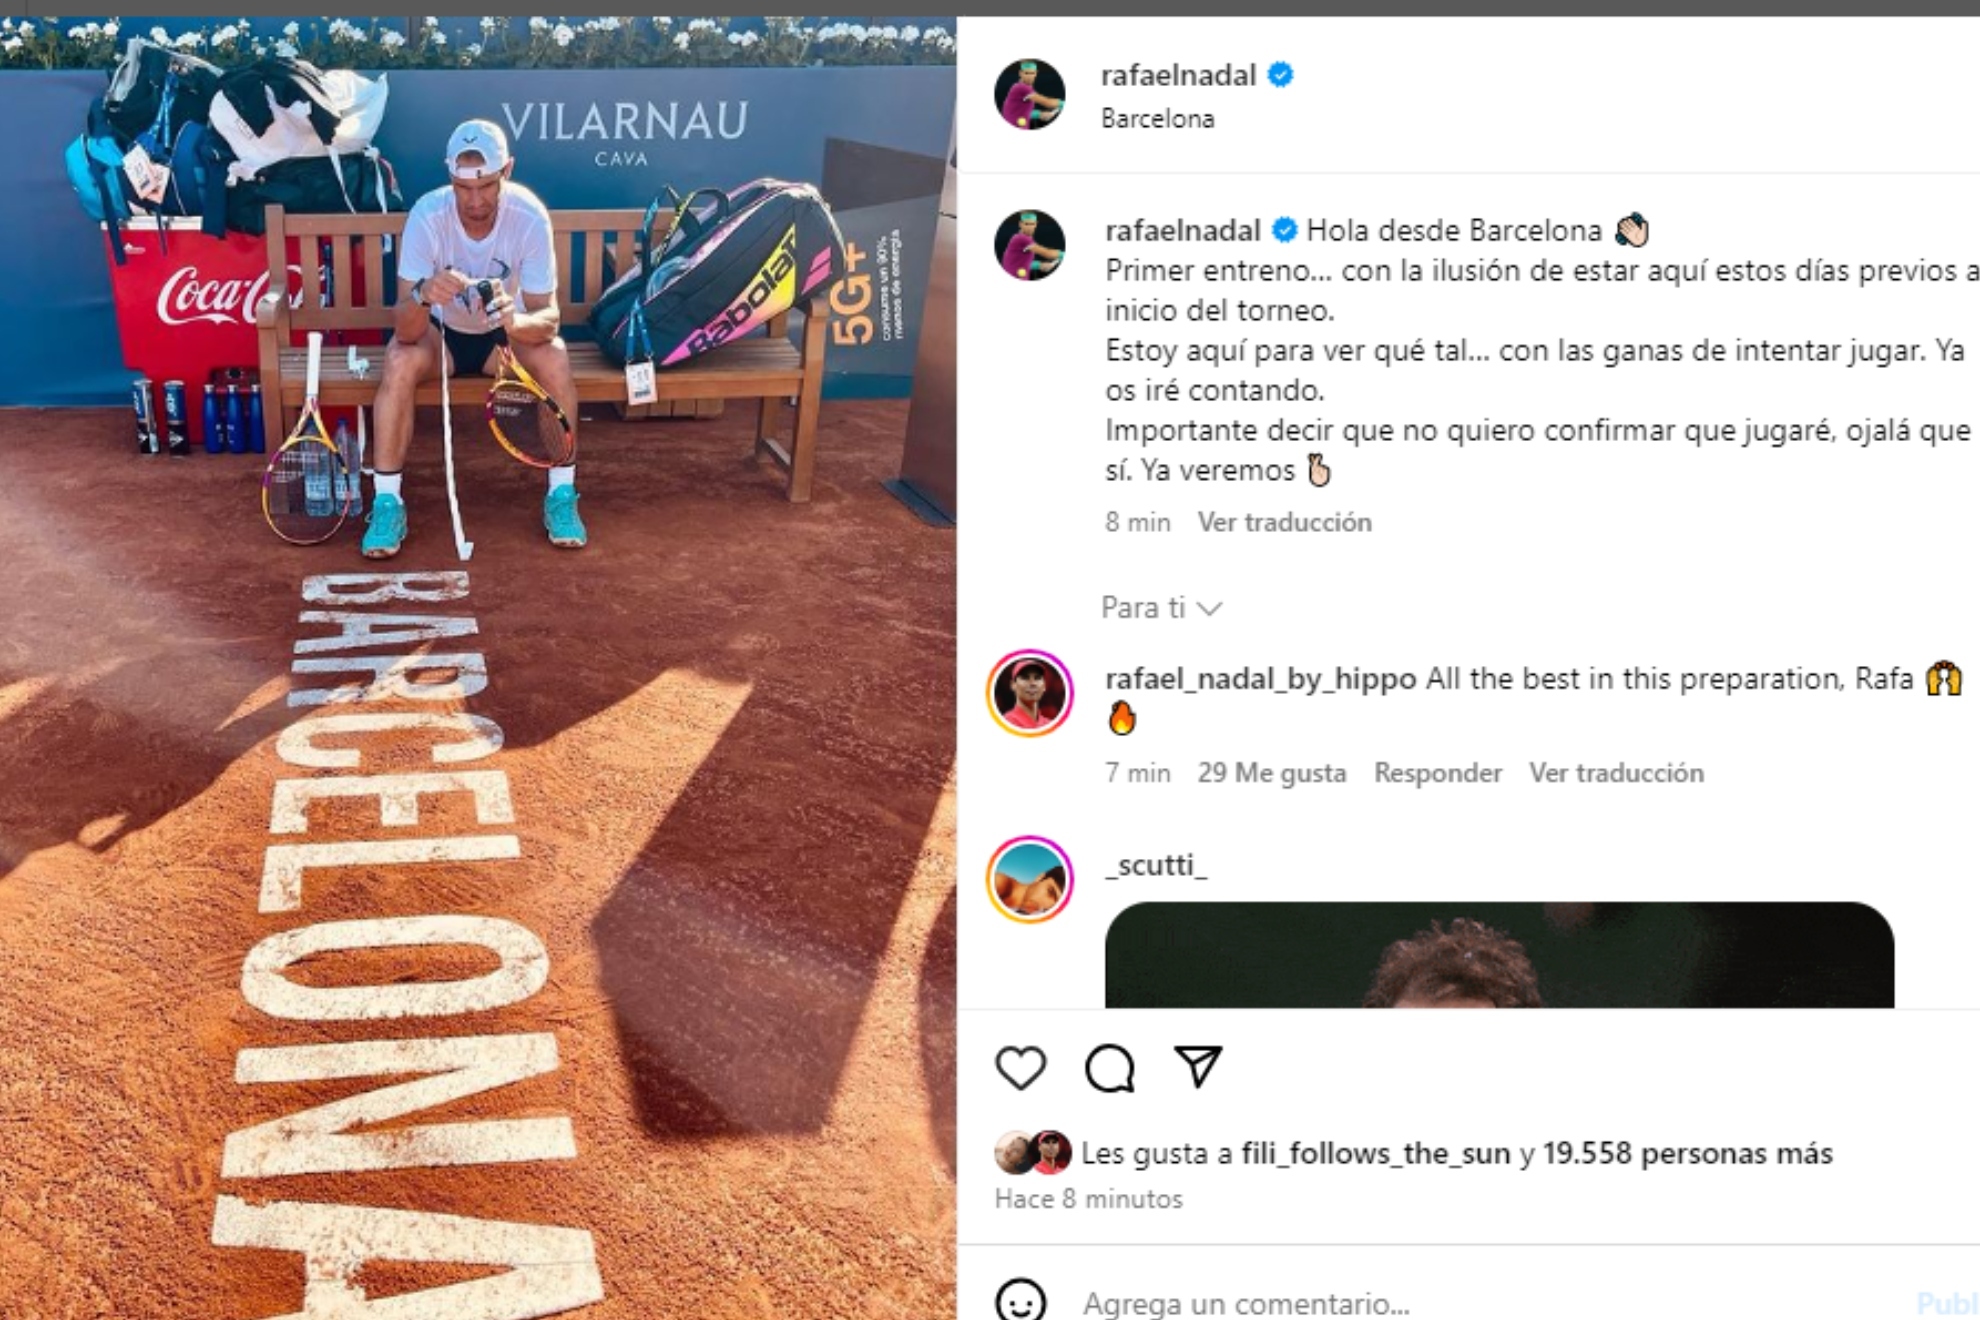The image size is (1980, 1320).
Task: Open the fili_follows_the_sun liker profile
Action: 1376,1153
